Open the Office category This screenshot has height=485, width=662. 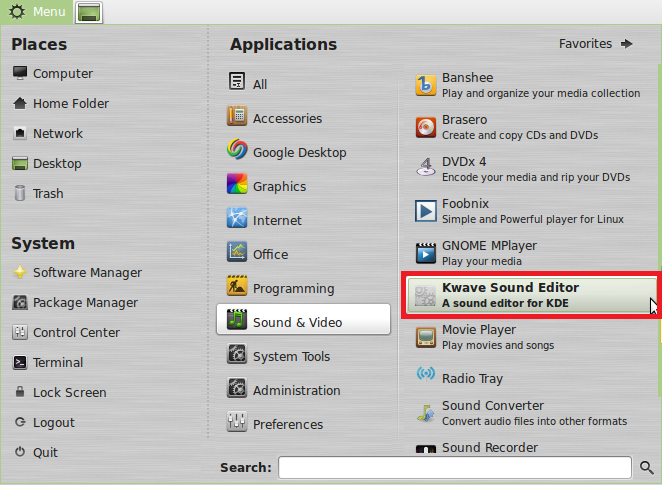(x=303, y=254)
